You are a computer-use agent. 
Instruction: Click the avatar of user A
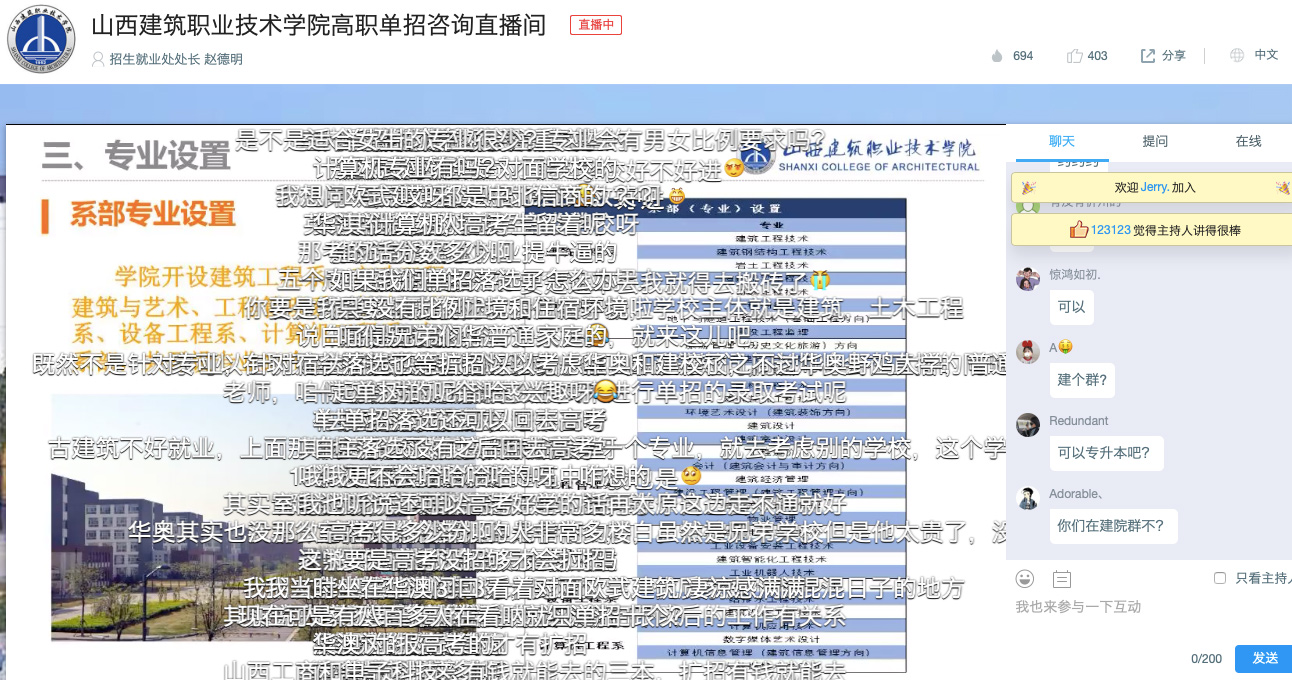(x=1028, y=352)
